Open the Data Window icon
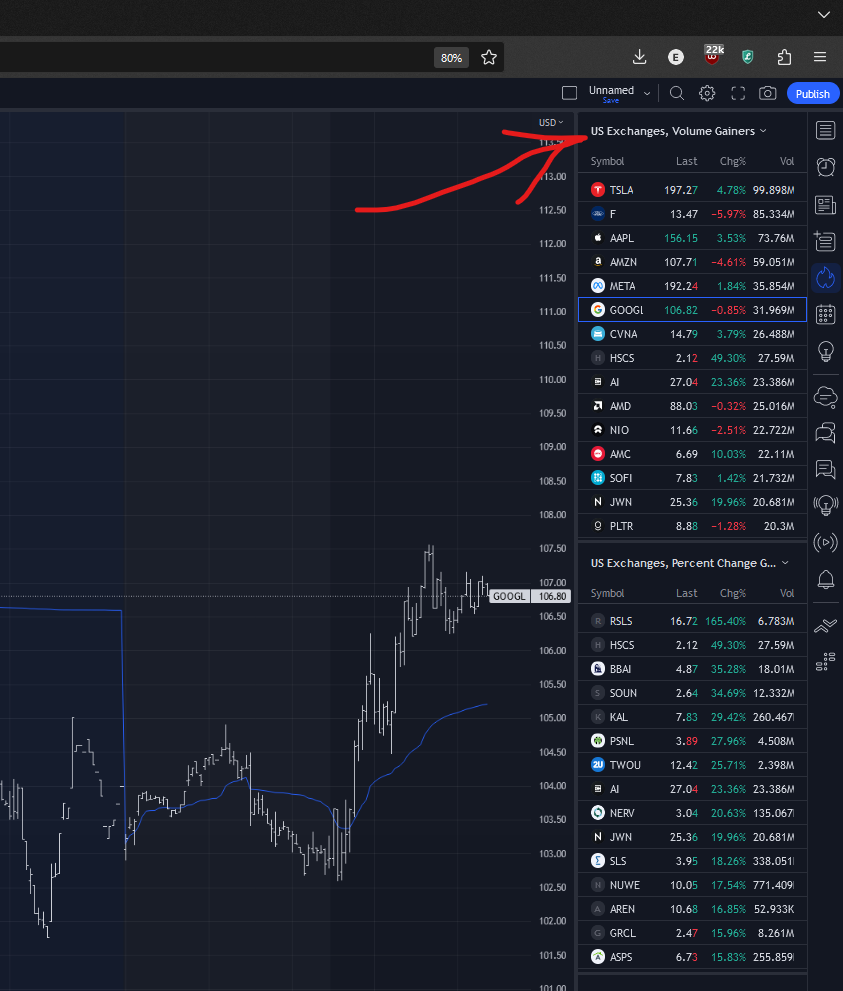Image resolution: width=843 pixels, height=991 pixels. click(825, 241)
